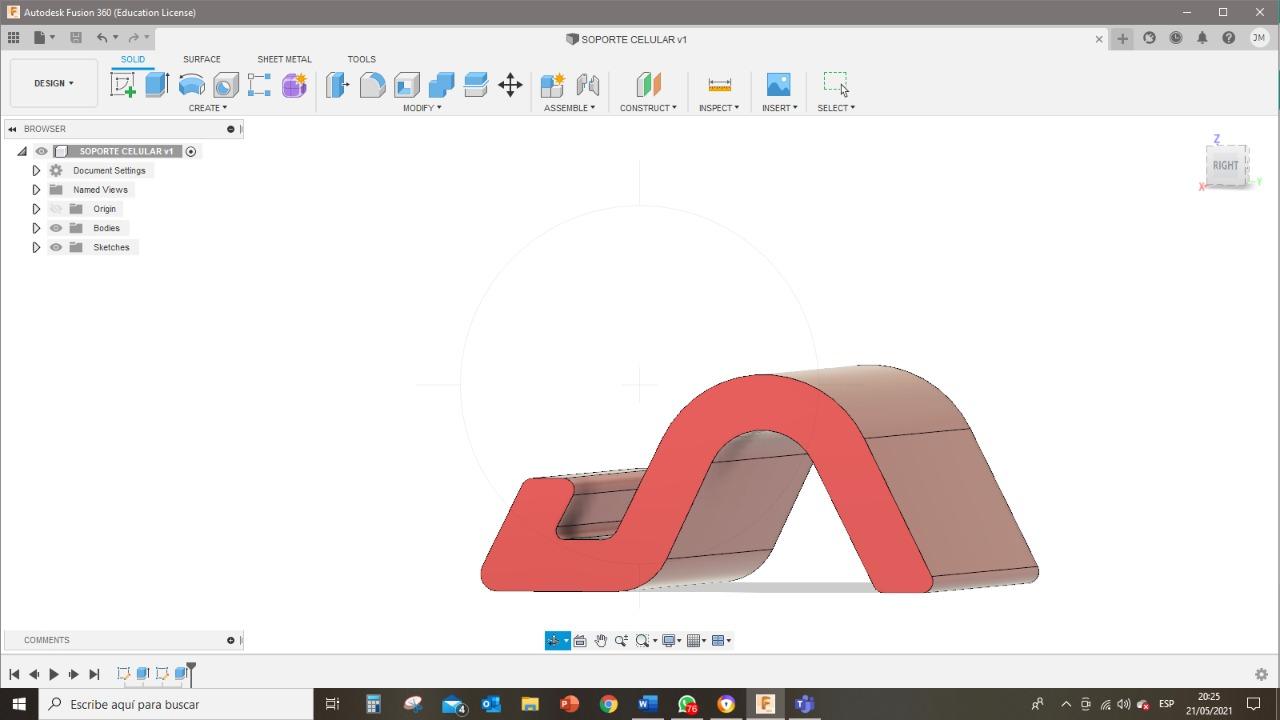
Task: Activate the Revolve tool icon
Action: click(191, 85)
